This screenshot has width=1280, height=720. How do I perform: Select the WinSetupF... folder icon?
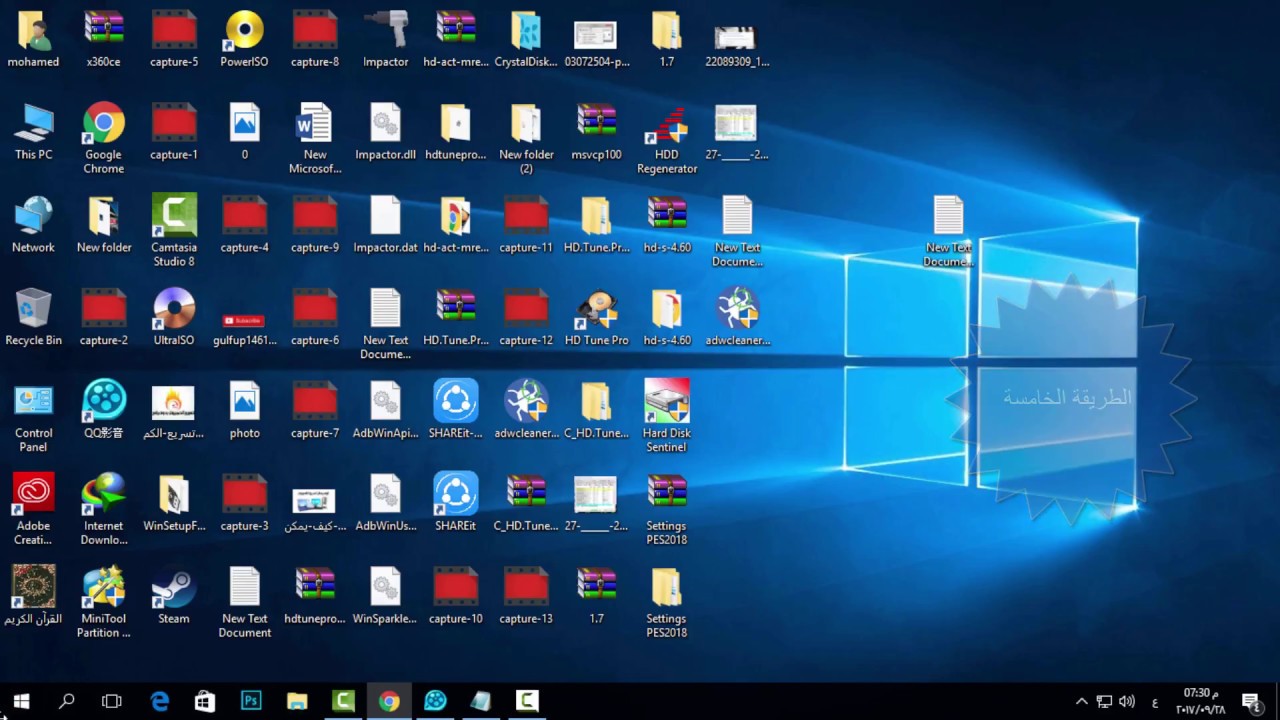pyautogui.click(x=174, y=502)
